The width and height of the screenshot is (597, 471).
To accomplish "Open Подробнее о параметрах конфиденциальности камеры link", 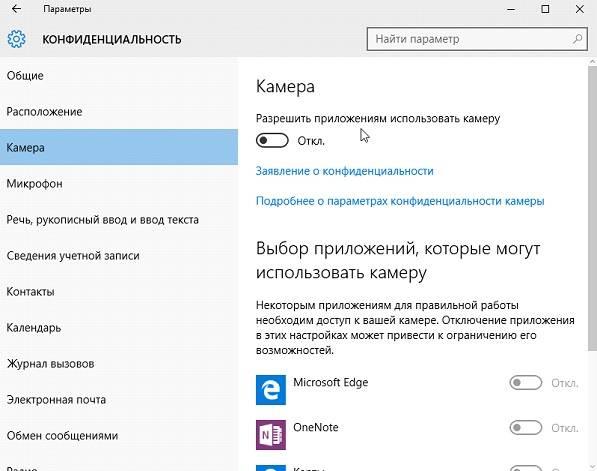I will [400, 201].
